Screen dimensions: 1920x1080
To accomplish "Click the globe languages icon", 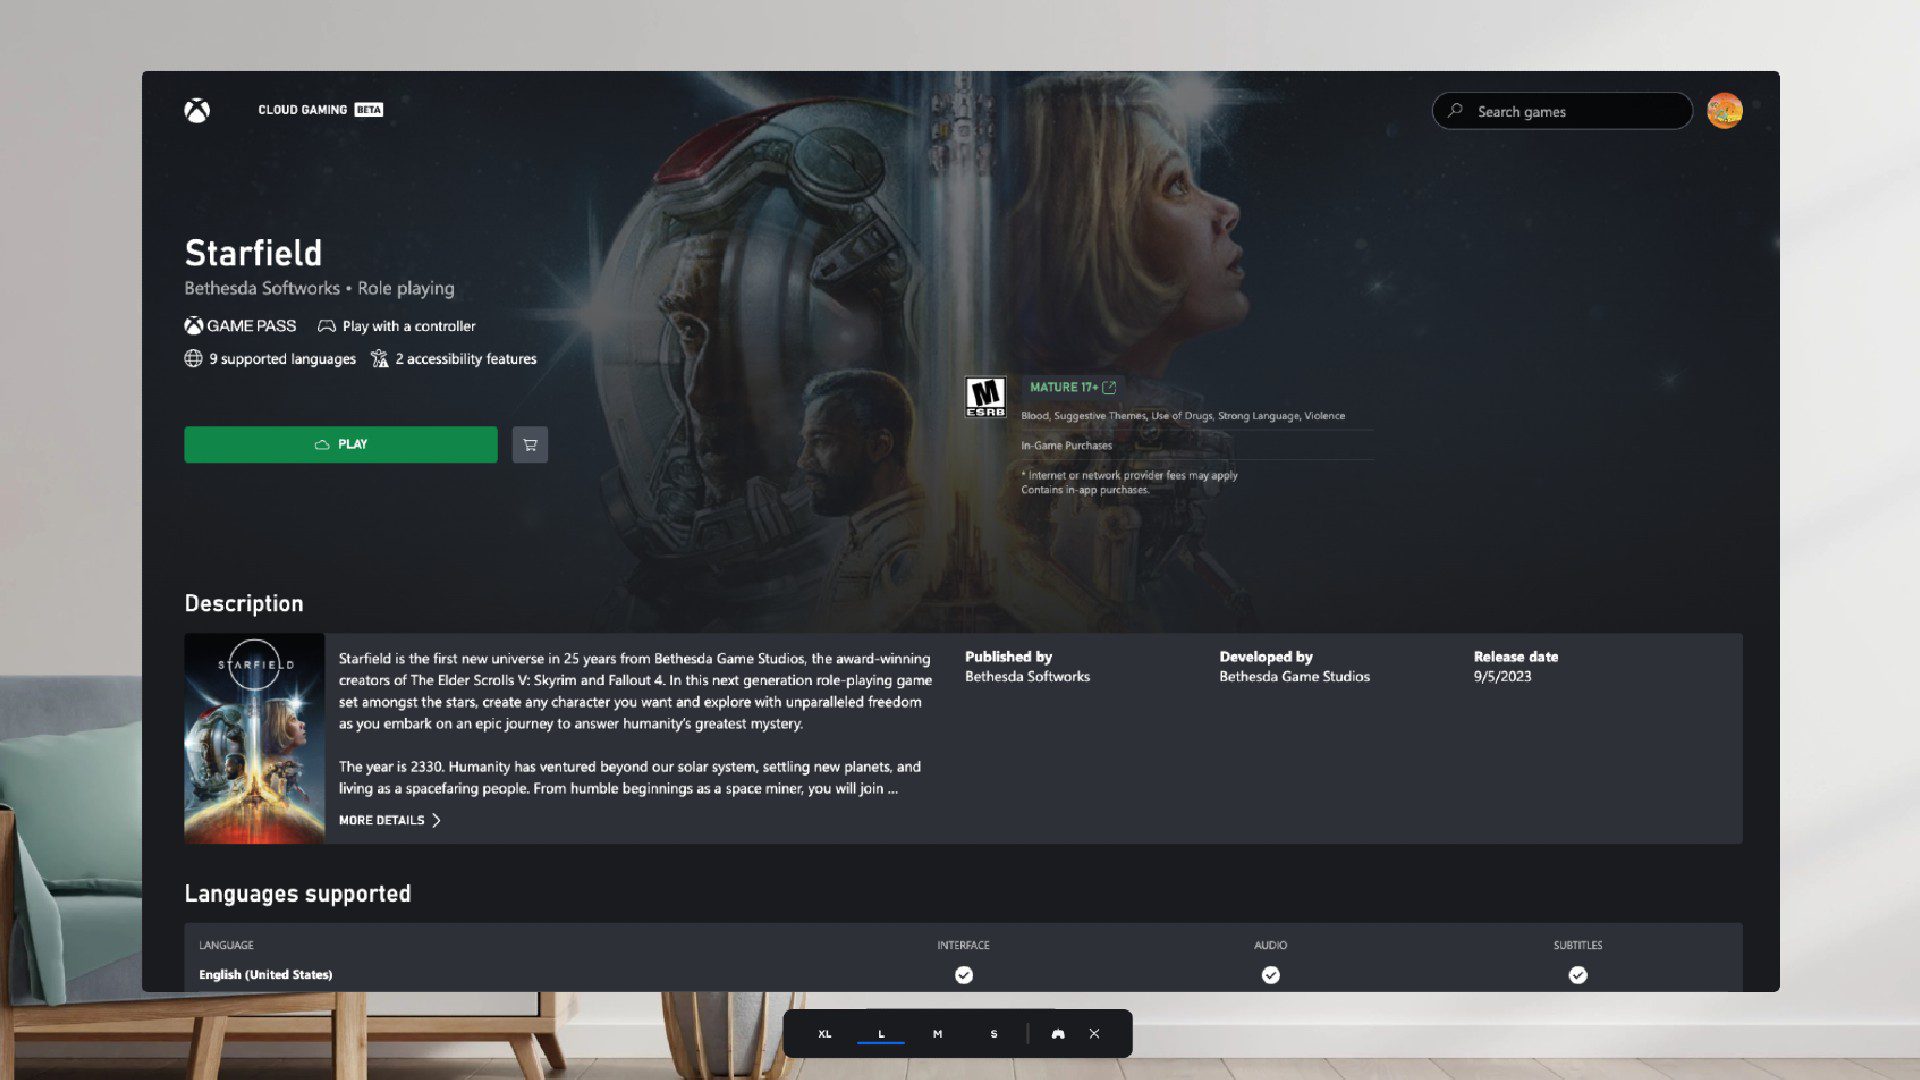I will click(x=193, y=359).
